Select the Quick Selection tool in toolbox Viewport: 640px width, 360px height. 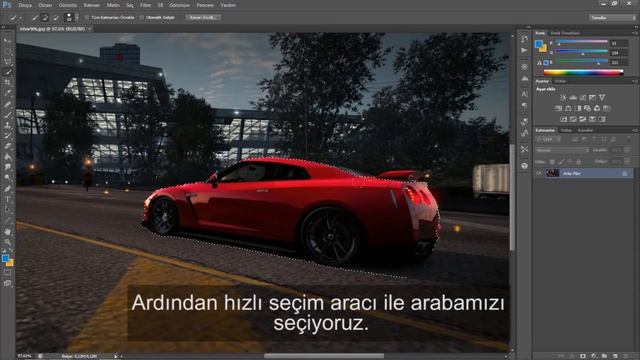7,72
